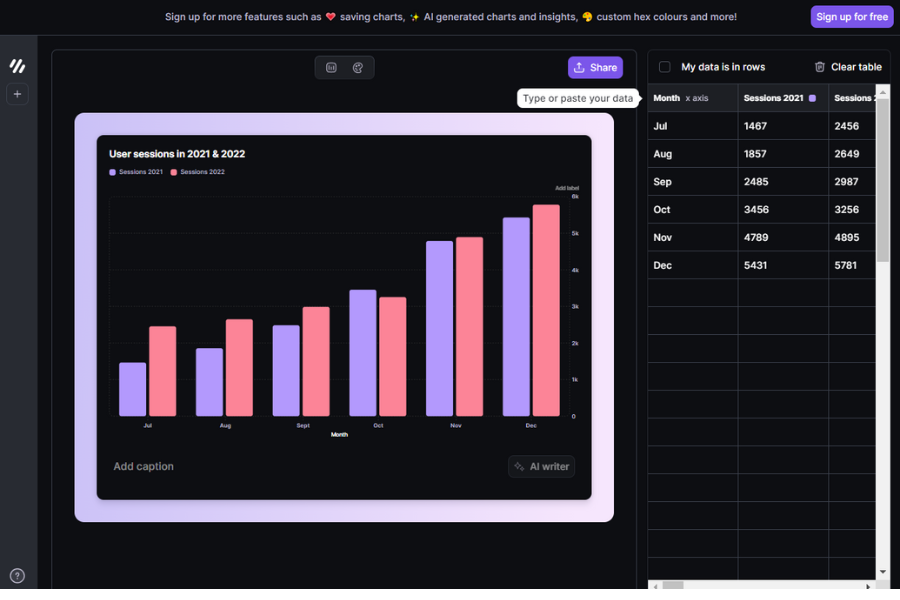The width and height of the screenshot is (900, 600).
Task: Click the Add caption field below the chart
Action: [142, 466]
